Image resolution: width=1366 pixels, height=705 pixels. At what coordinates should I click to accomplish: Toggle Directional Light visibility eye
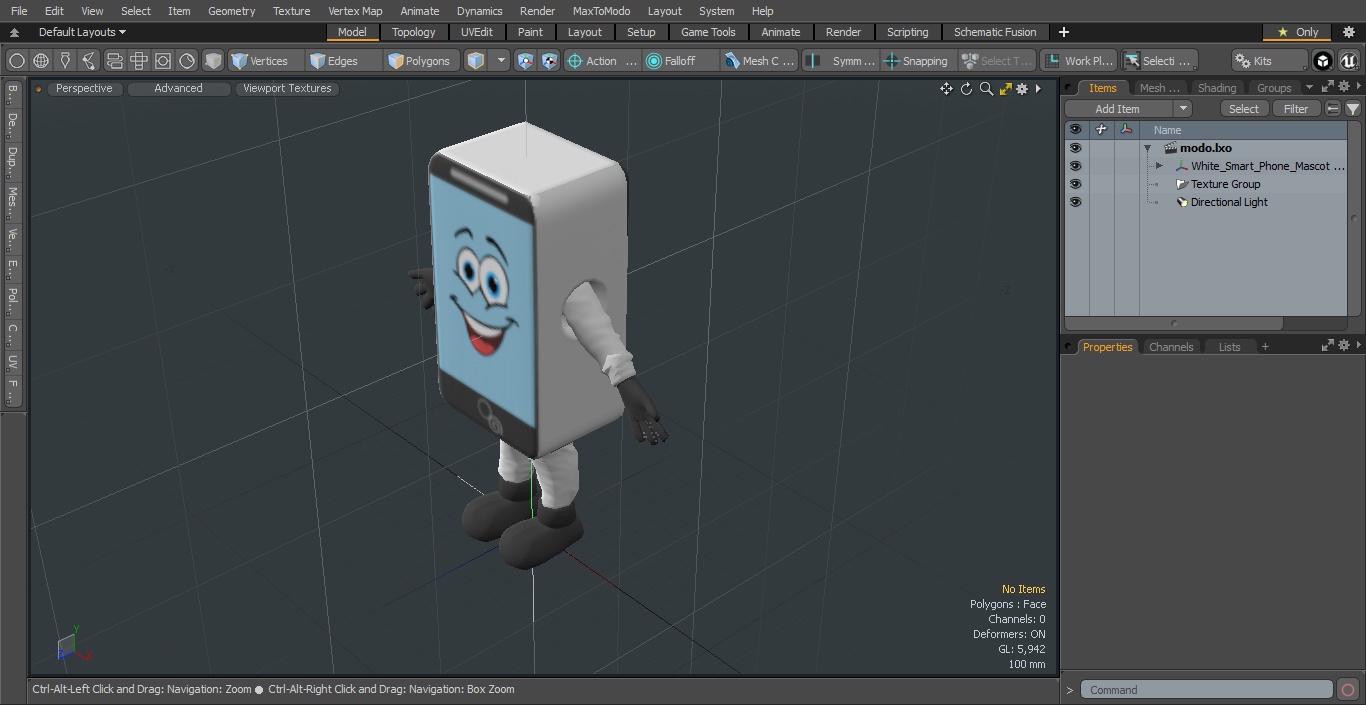click(x=1075, y=202)
